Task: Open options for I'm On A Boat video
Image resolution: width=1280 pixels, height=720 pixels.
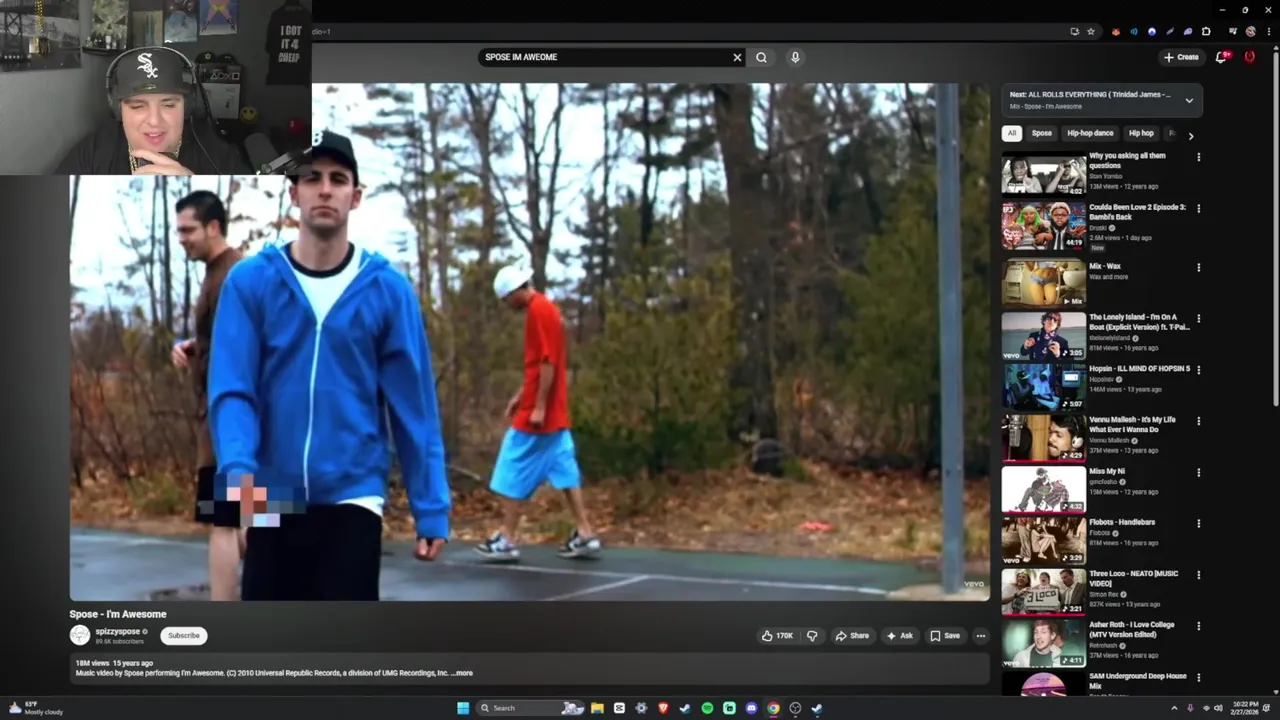Action: (x=1198, y=319)
